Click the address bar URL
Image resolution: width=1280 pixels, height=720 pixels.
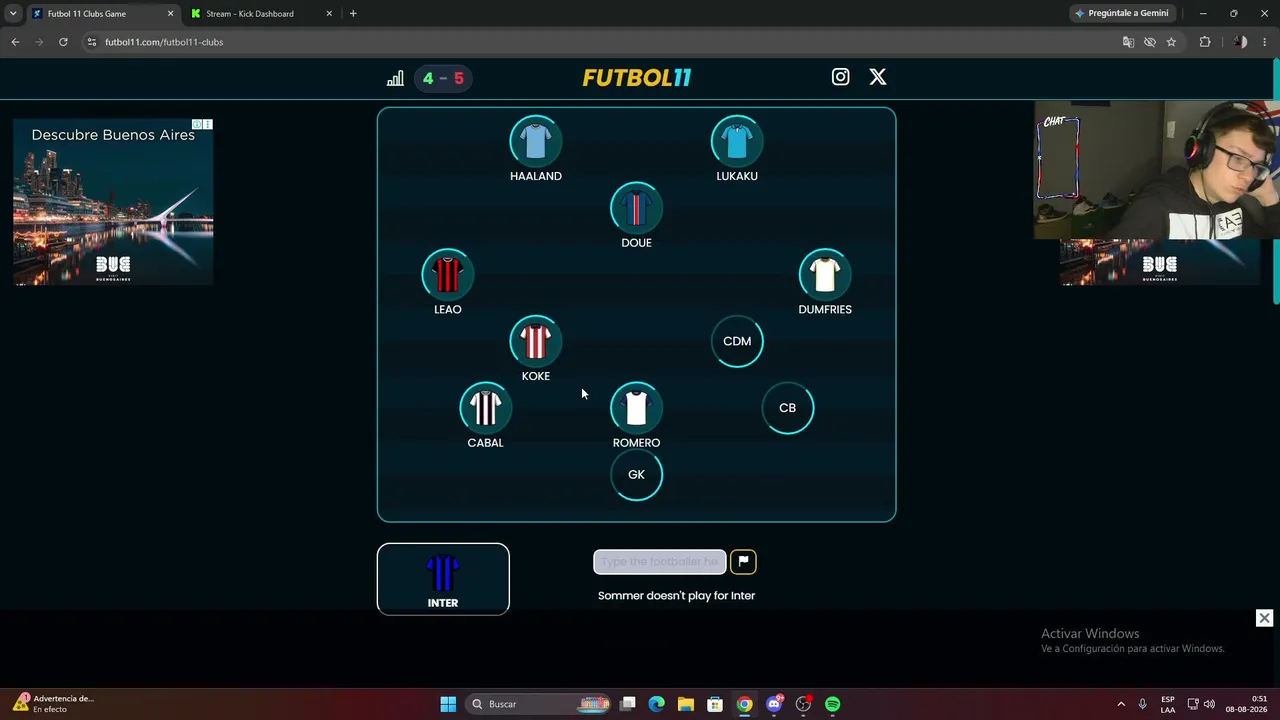point(164,42)
